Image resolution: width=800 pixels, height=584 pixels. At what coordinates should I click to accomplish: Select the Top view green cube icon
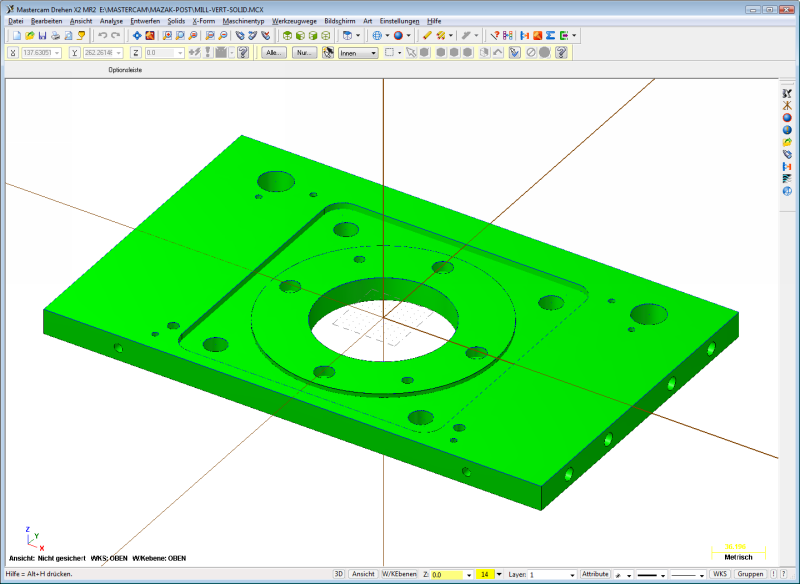287,36
